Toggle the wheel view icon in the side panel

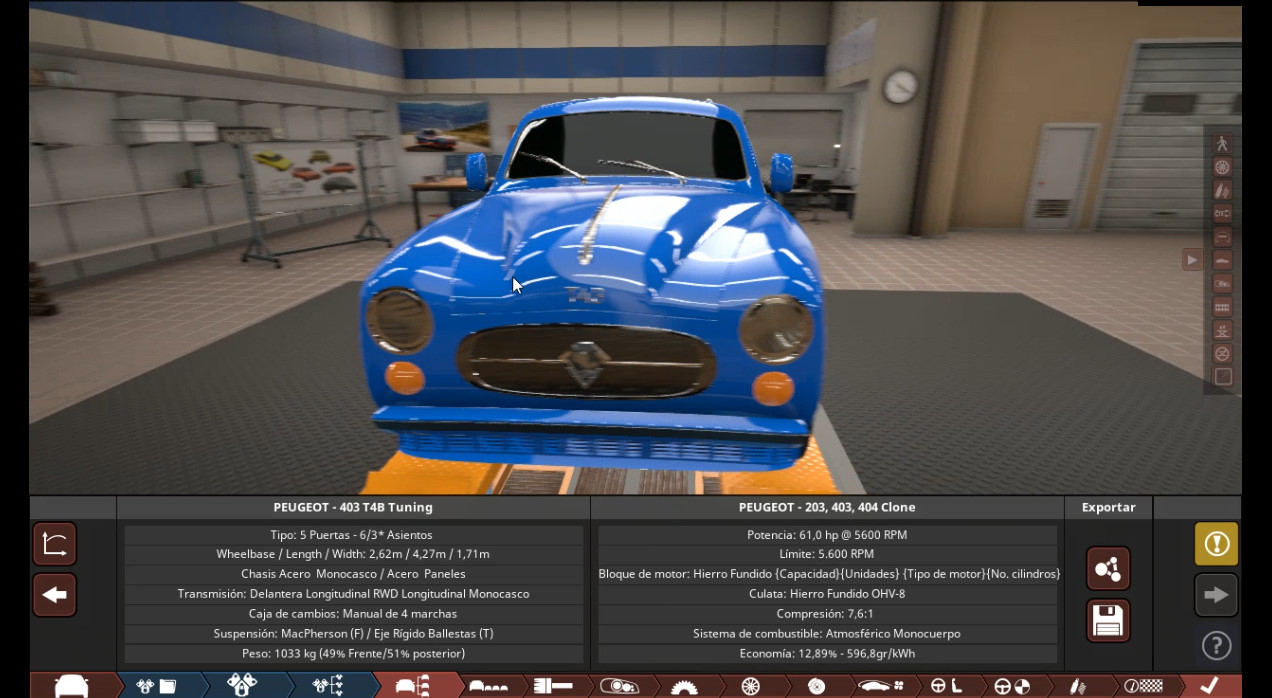[x=1222, y=167]
